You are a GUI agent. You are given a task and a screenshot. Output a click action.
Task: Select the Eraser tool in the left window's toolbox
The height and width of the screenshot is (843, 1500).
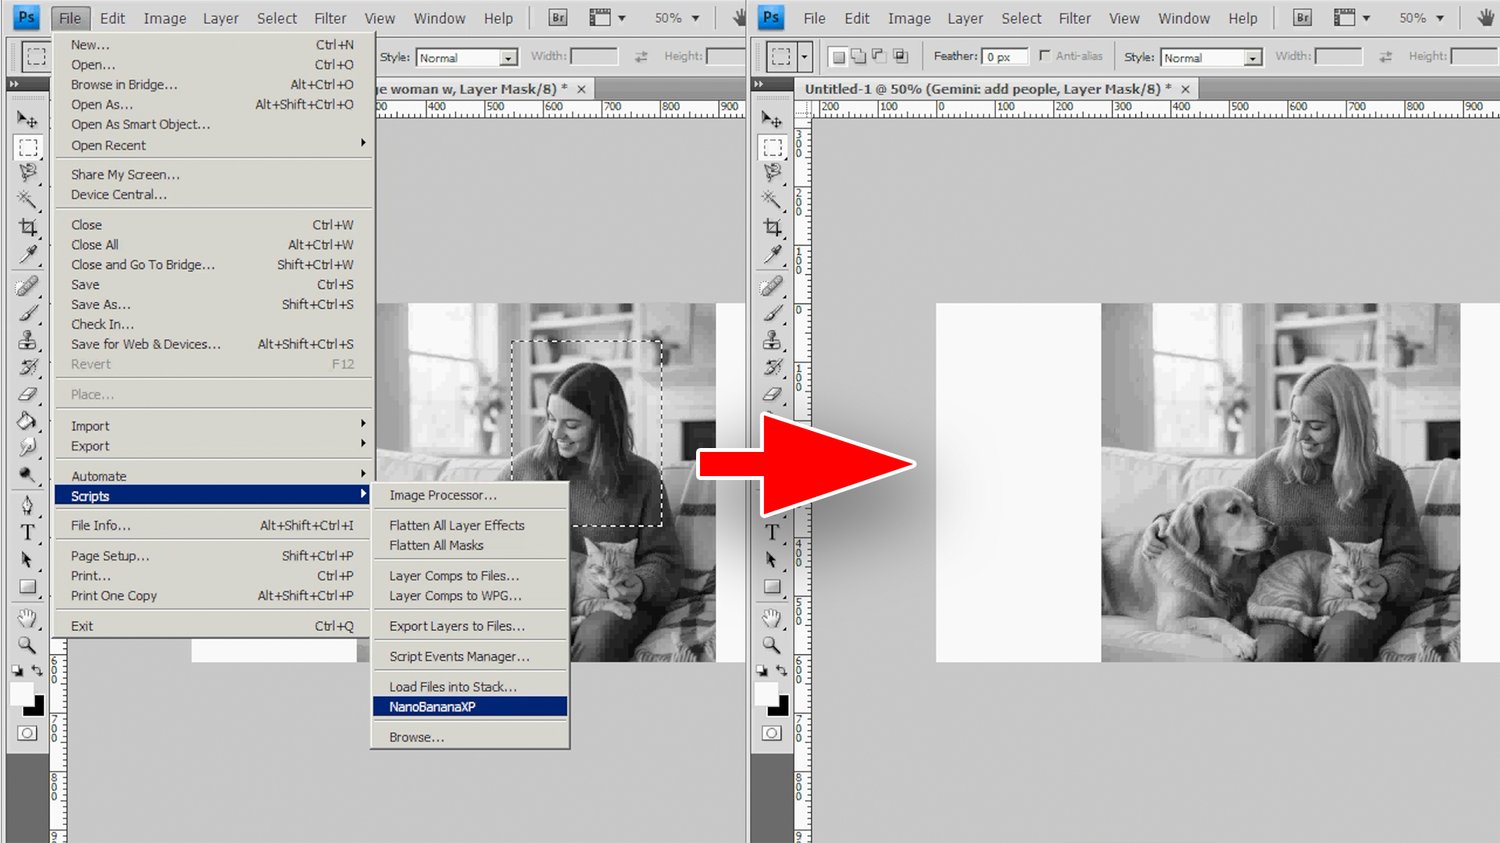27,395
